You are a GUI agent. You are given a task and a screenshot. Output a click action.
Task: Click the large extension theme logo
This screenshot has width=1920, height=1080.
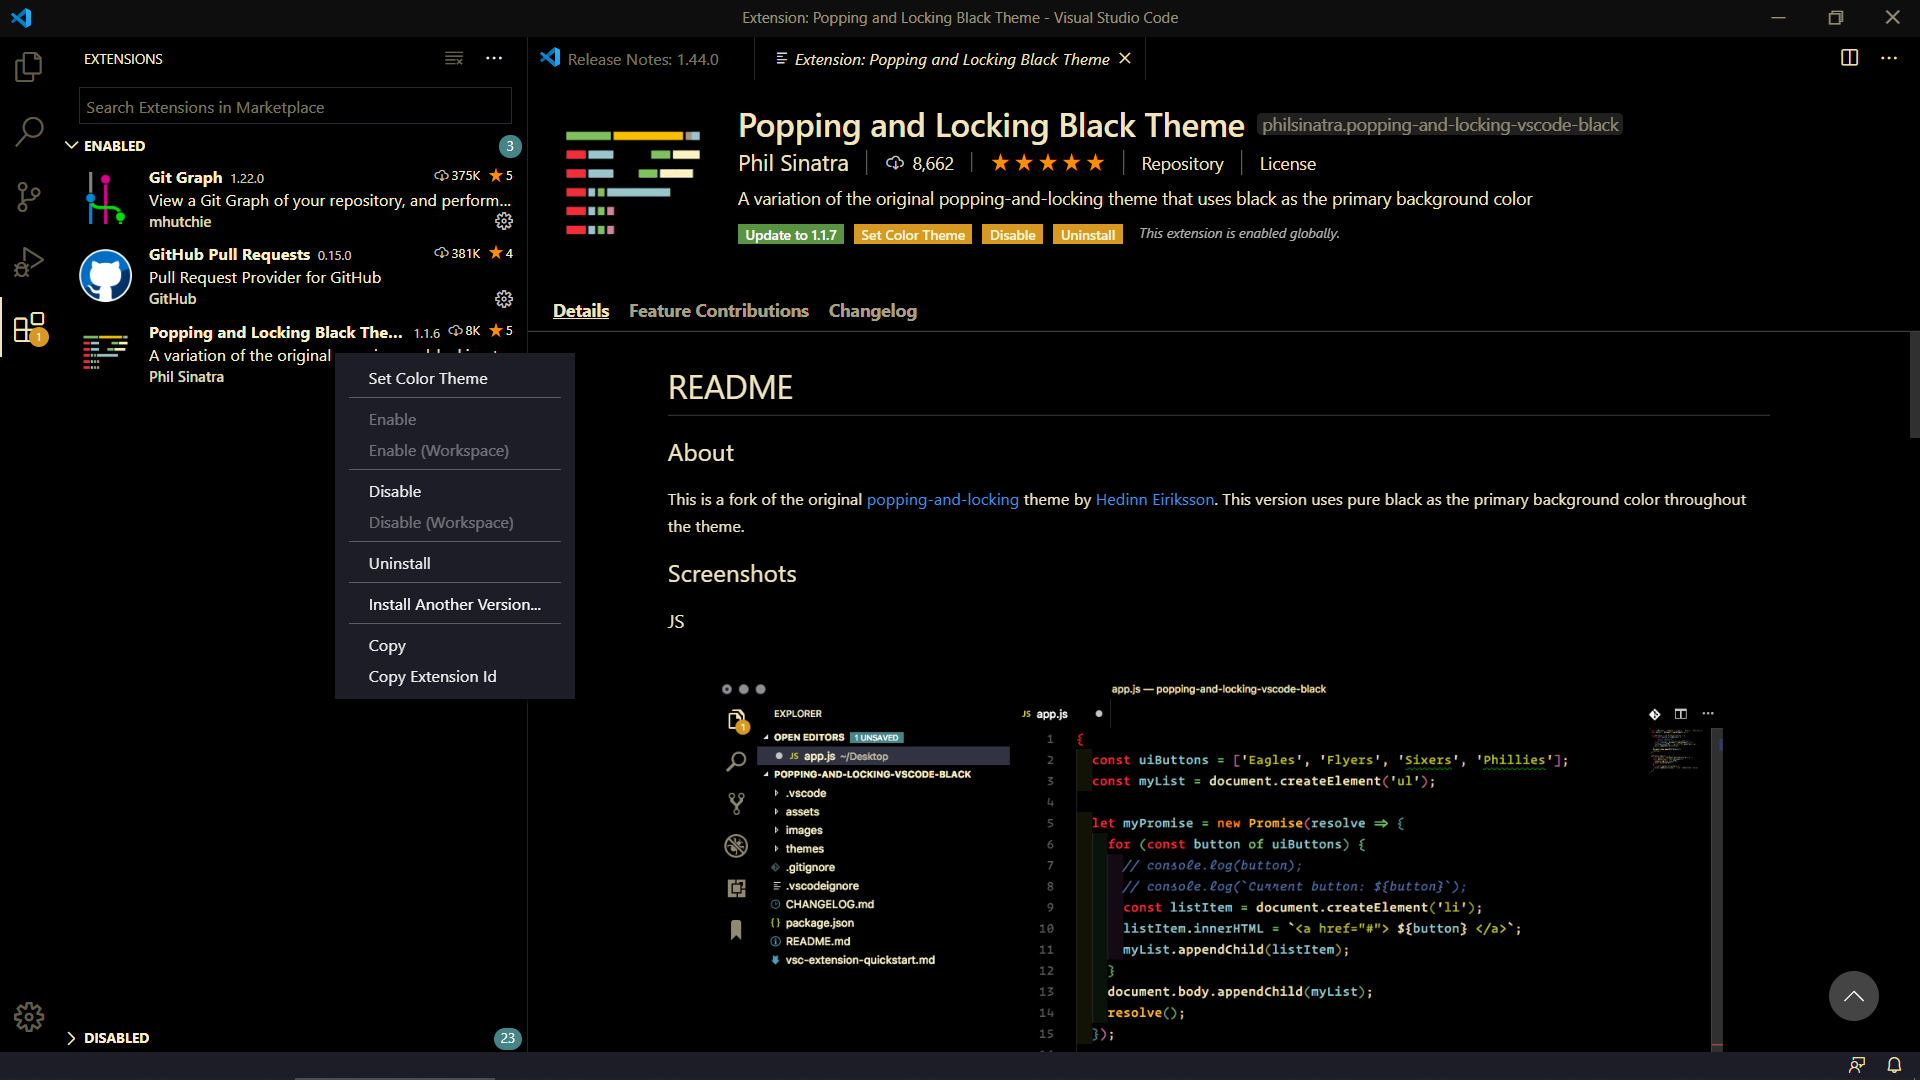pos(633,183)
